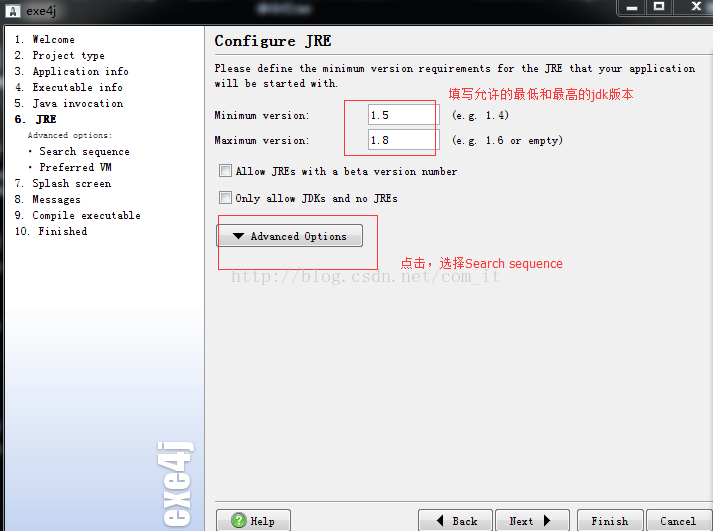Open the Executable info step

[x=77, y=87]
